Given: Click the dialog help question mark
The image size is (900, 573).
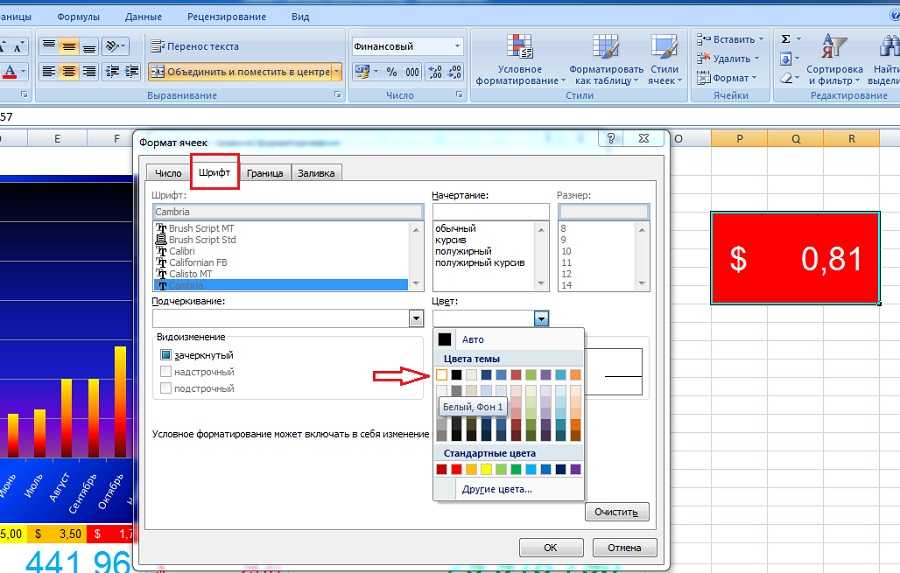Looking at the screenshot, I should coord(609,142).
